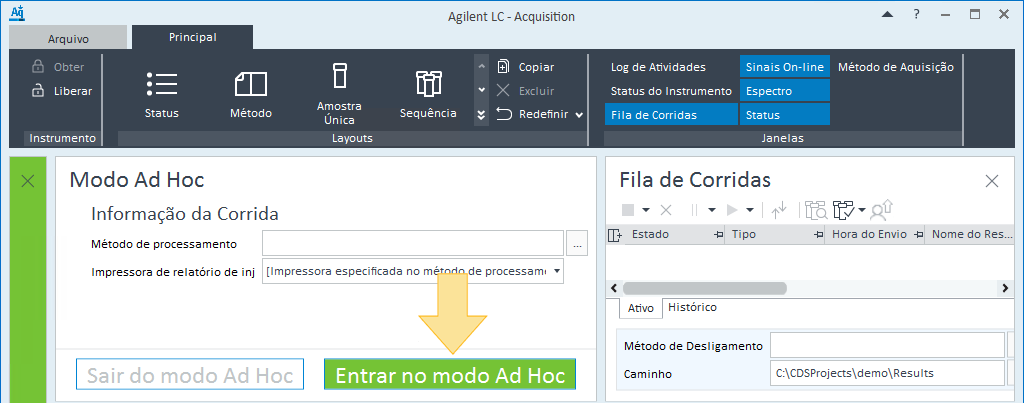The height and width of the screenshot is (403, 1024).
Task: Click the Método de processamento input field
Action: [x=413, y=243]
